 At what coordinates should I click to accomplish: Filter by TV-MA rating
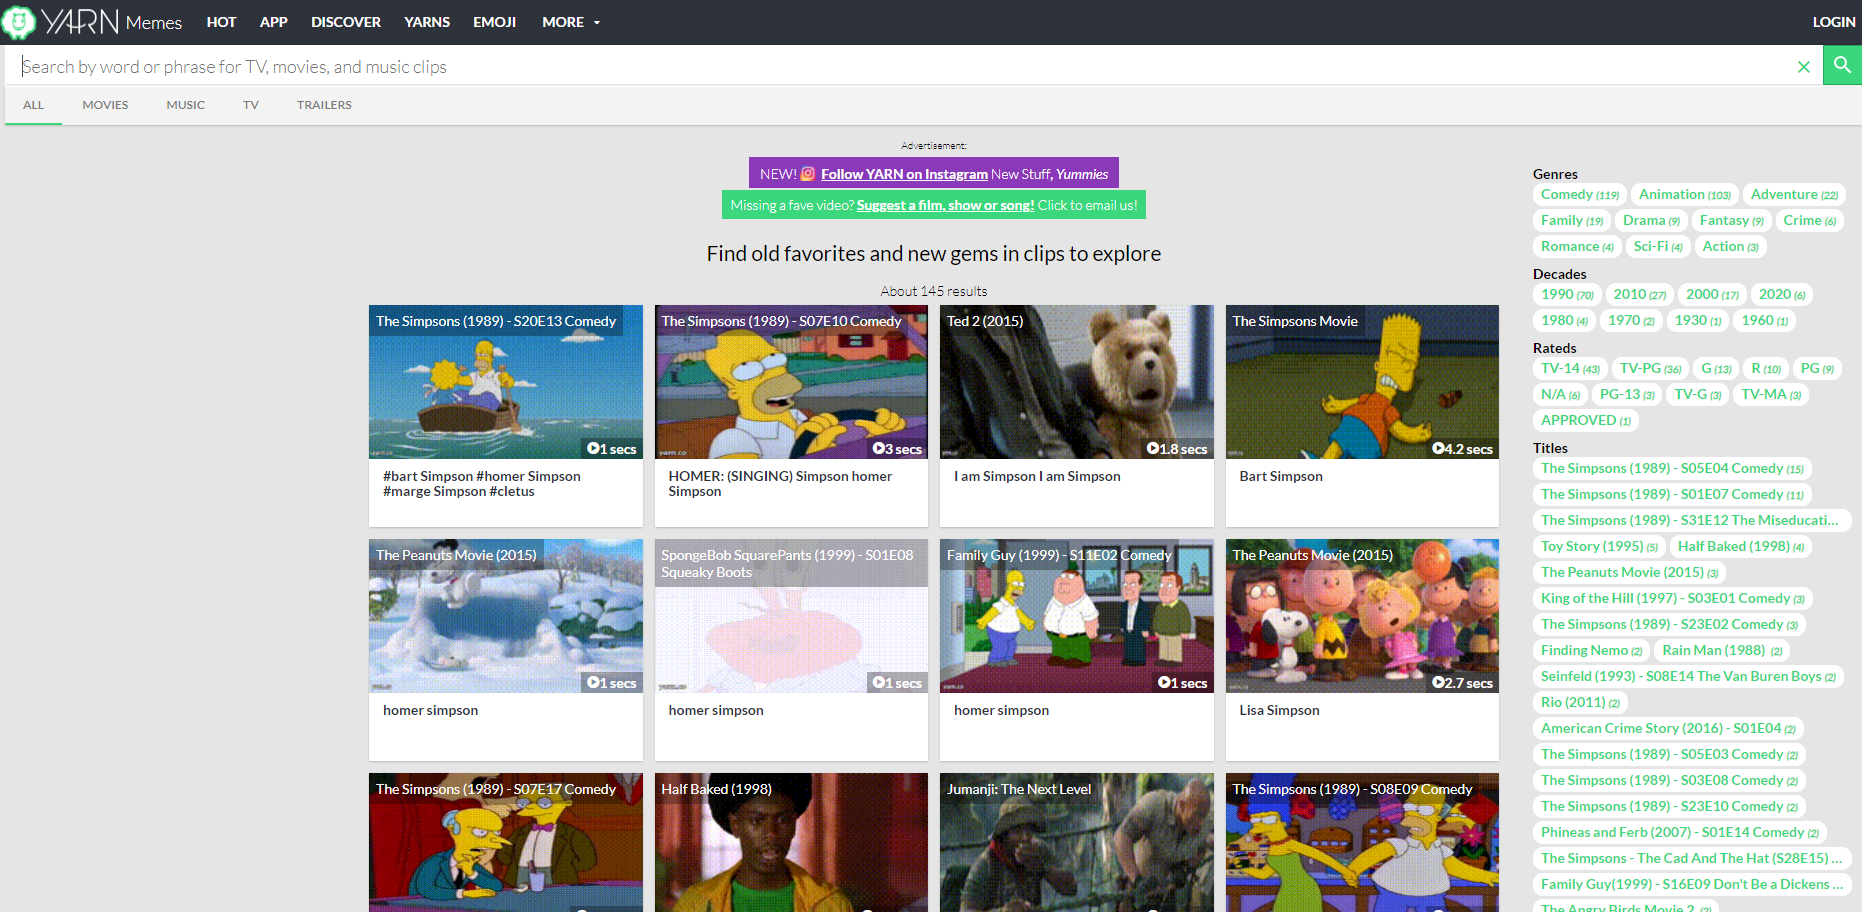(1771, 394)
